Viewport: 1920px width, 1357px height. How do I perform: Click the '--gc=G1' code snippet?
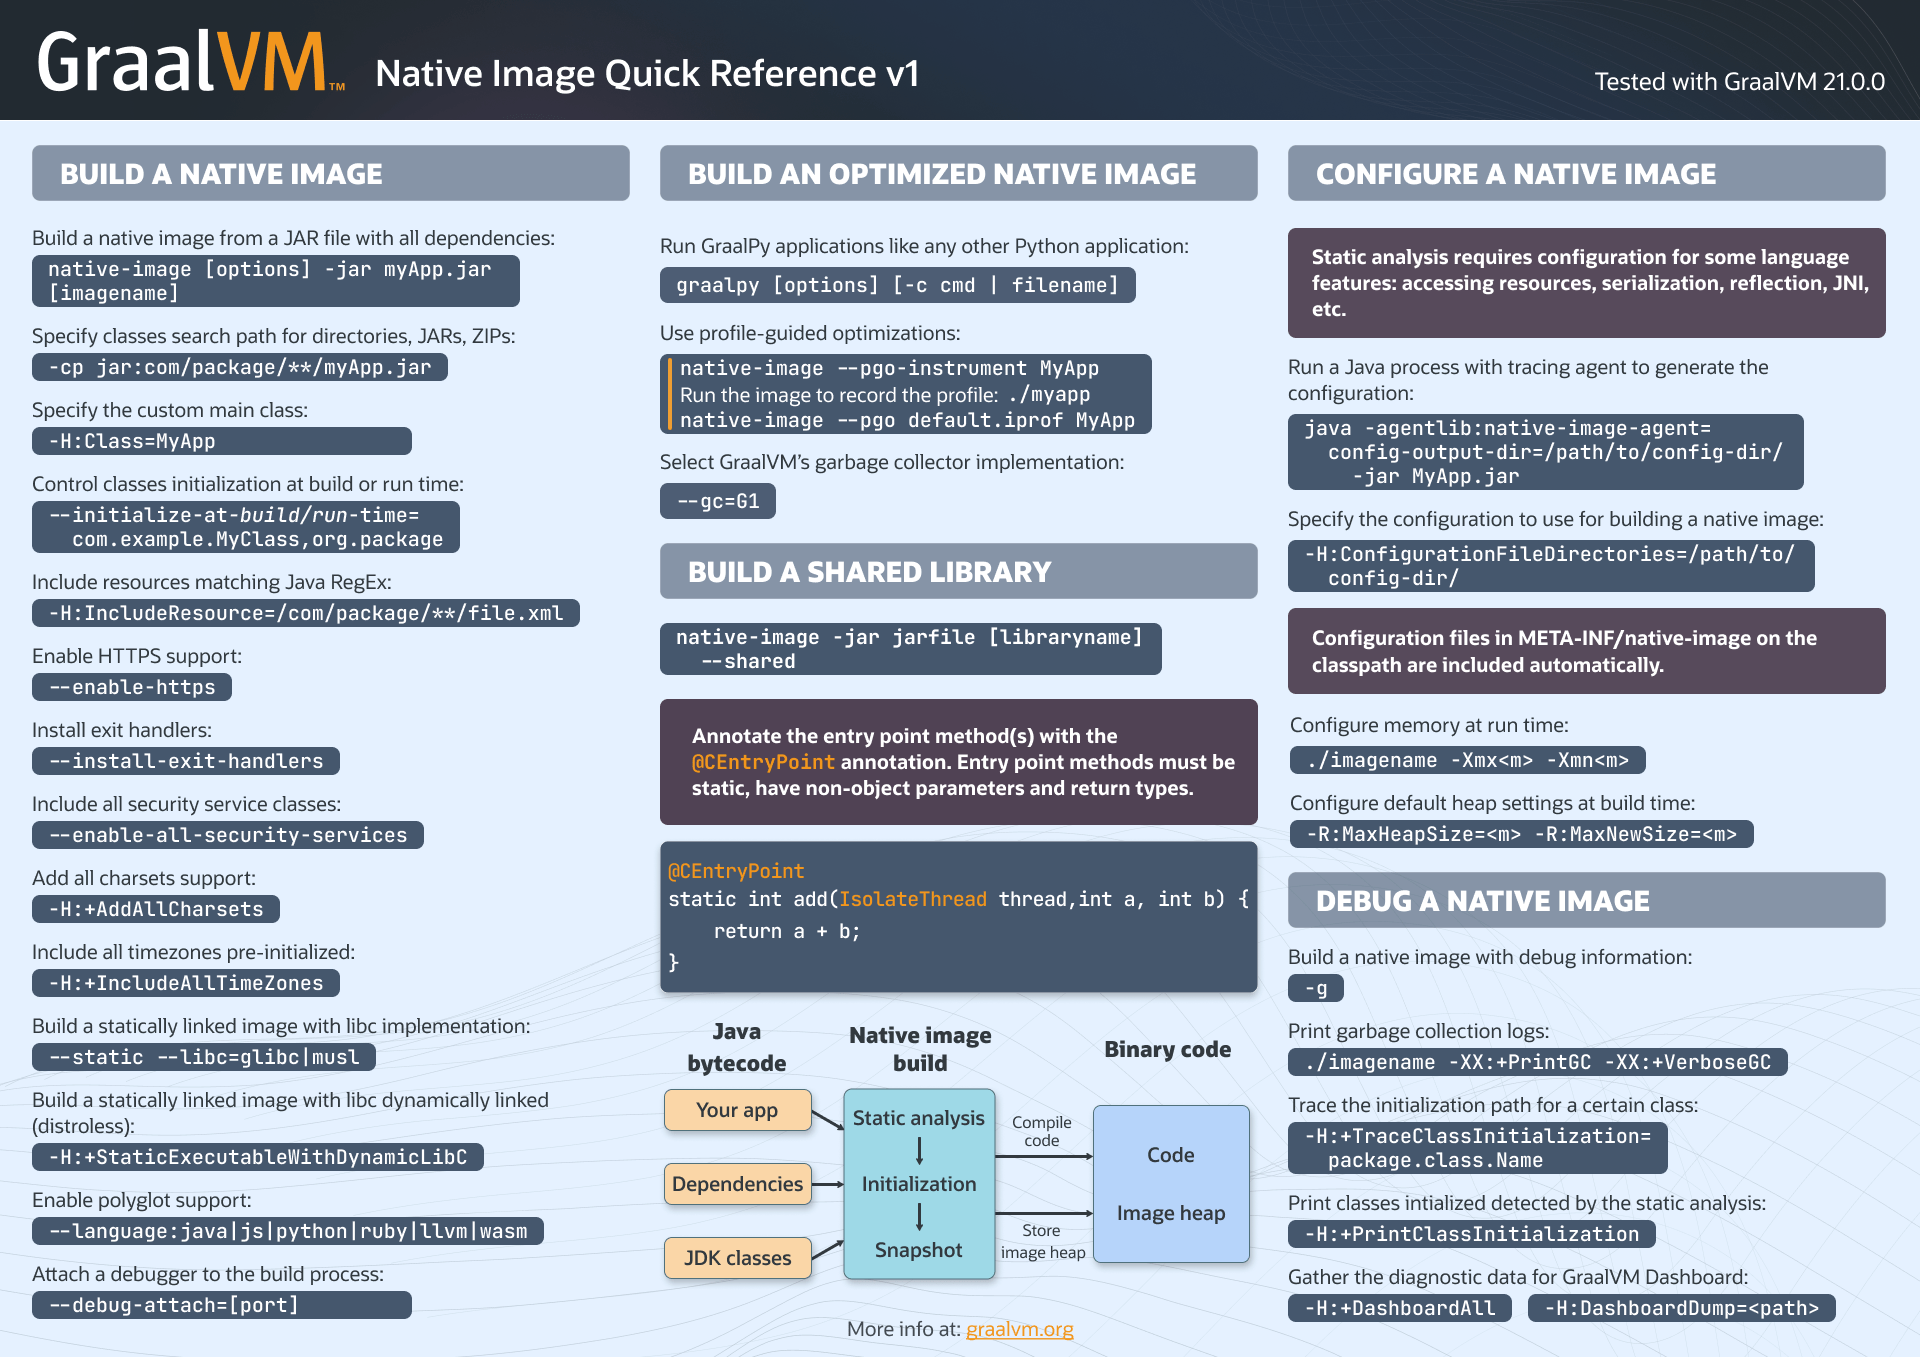point(718,501)
